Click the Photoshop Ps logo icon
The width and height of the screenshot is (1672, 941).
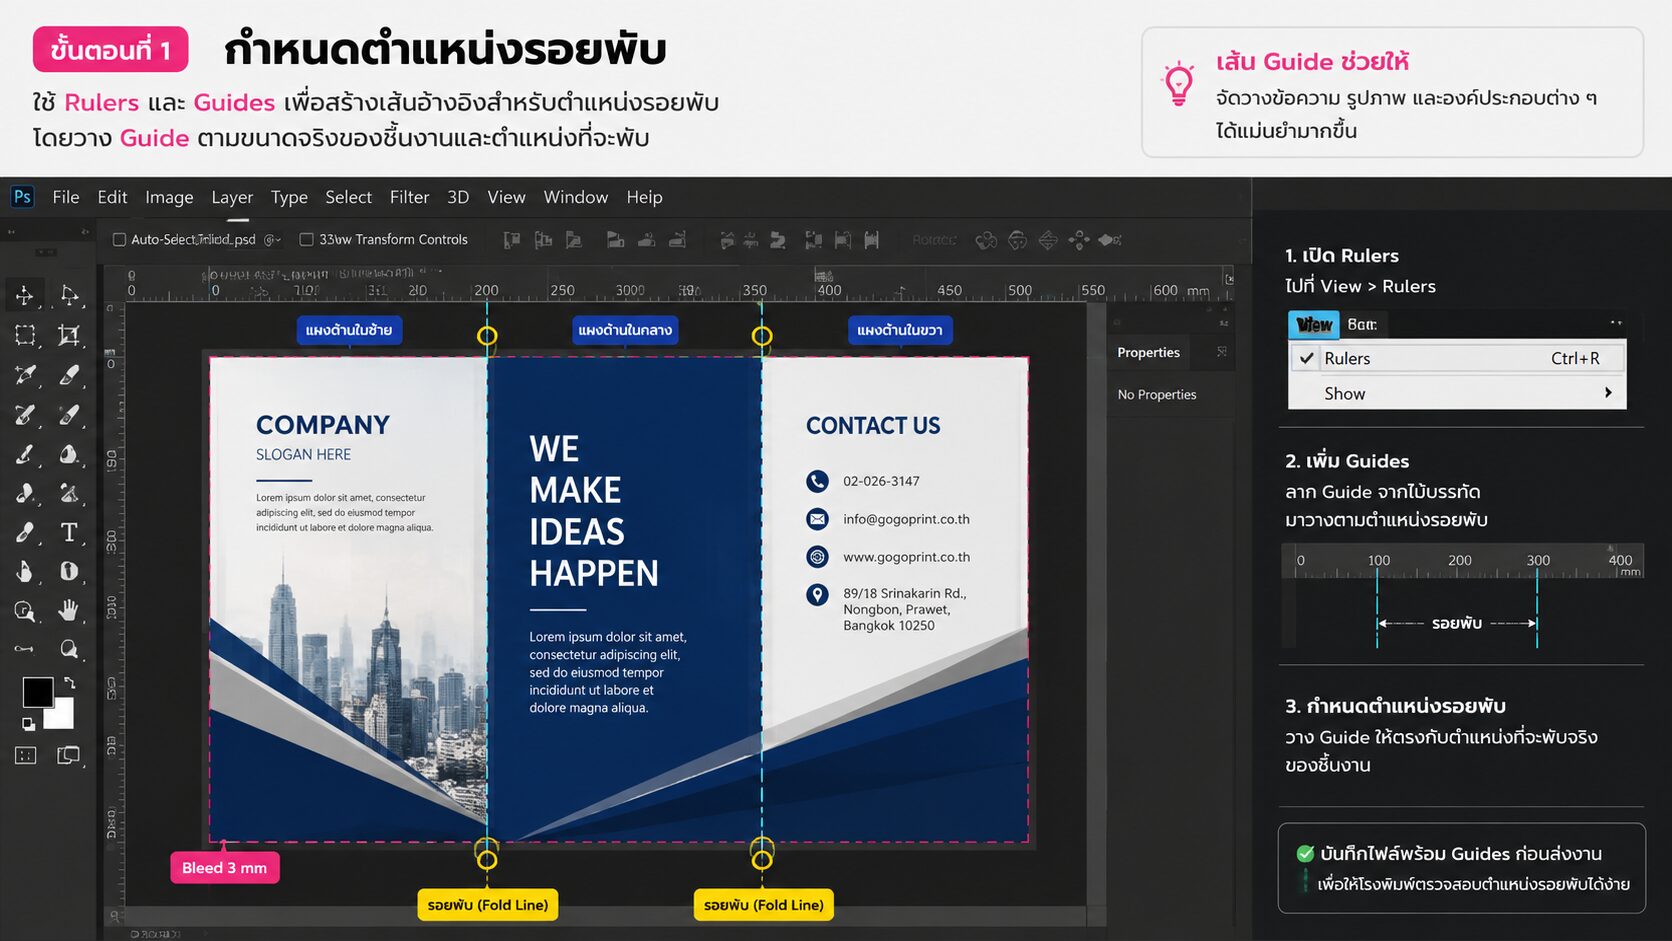click(22, 197)
